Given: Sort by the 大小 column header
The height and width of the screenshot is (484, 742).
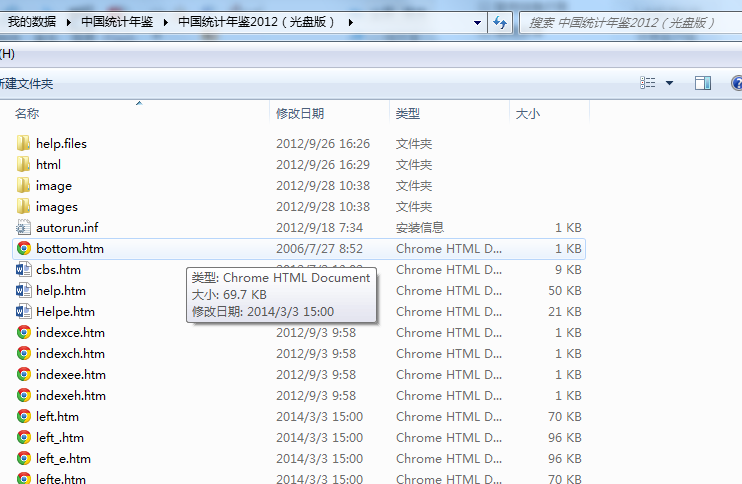Looking at the screenshot, I should 528,114.
